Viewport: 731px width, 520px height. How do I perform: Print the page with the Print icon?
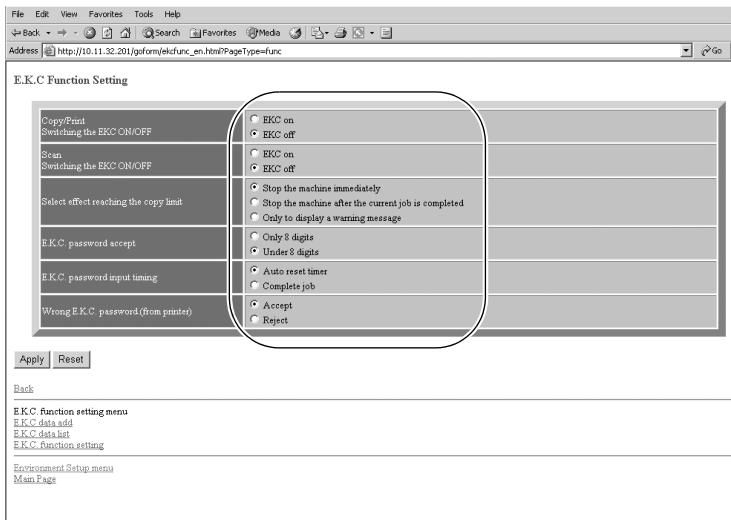click(341, 33)
